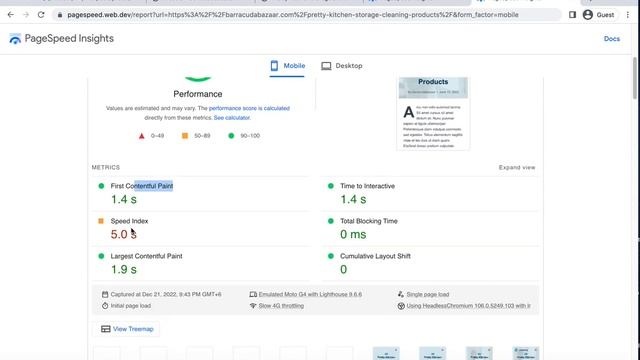Click device icon beside Emulated Moto G4
640x360 pixels.
click(253, 294)
